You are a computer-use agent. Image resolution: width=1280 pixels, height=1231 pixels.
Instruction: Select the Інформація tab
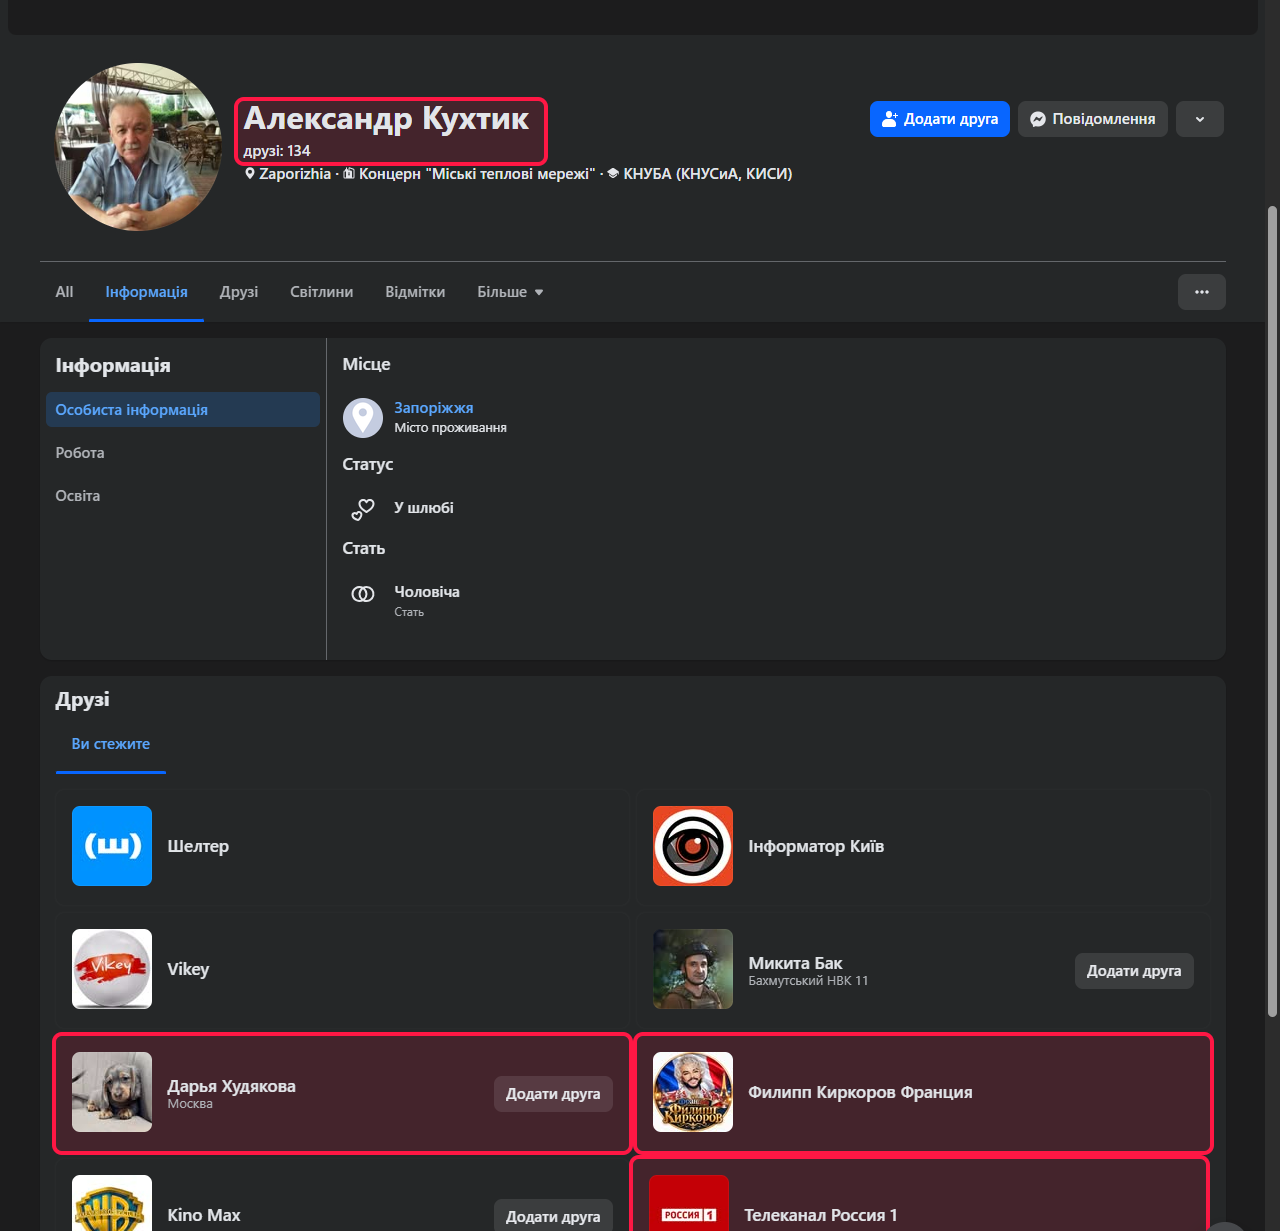(x=147, y=292)
